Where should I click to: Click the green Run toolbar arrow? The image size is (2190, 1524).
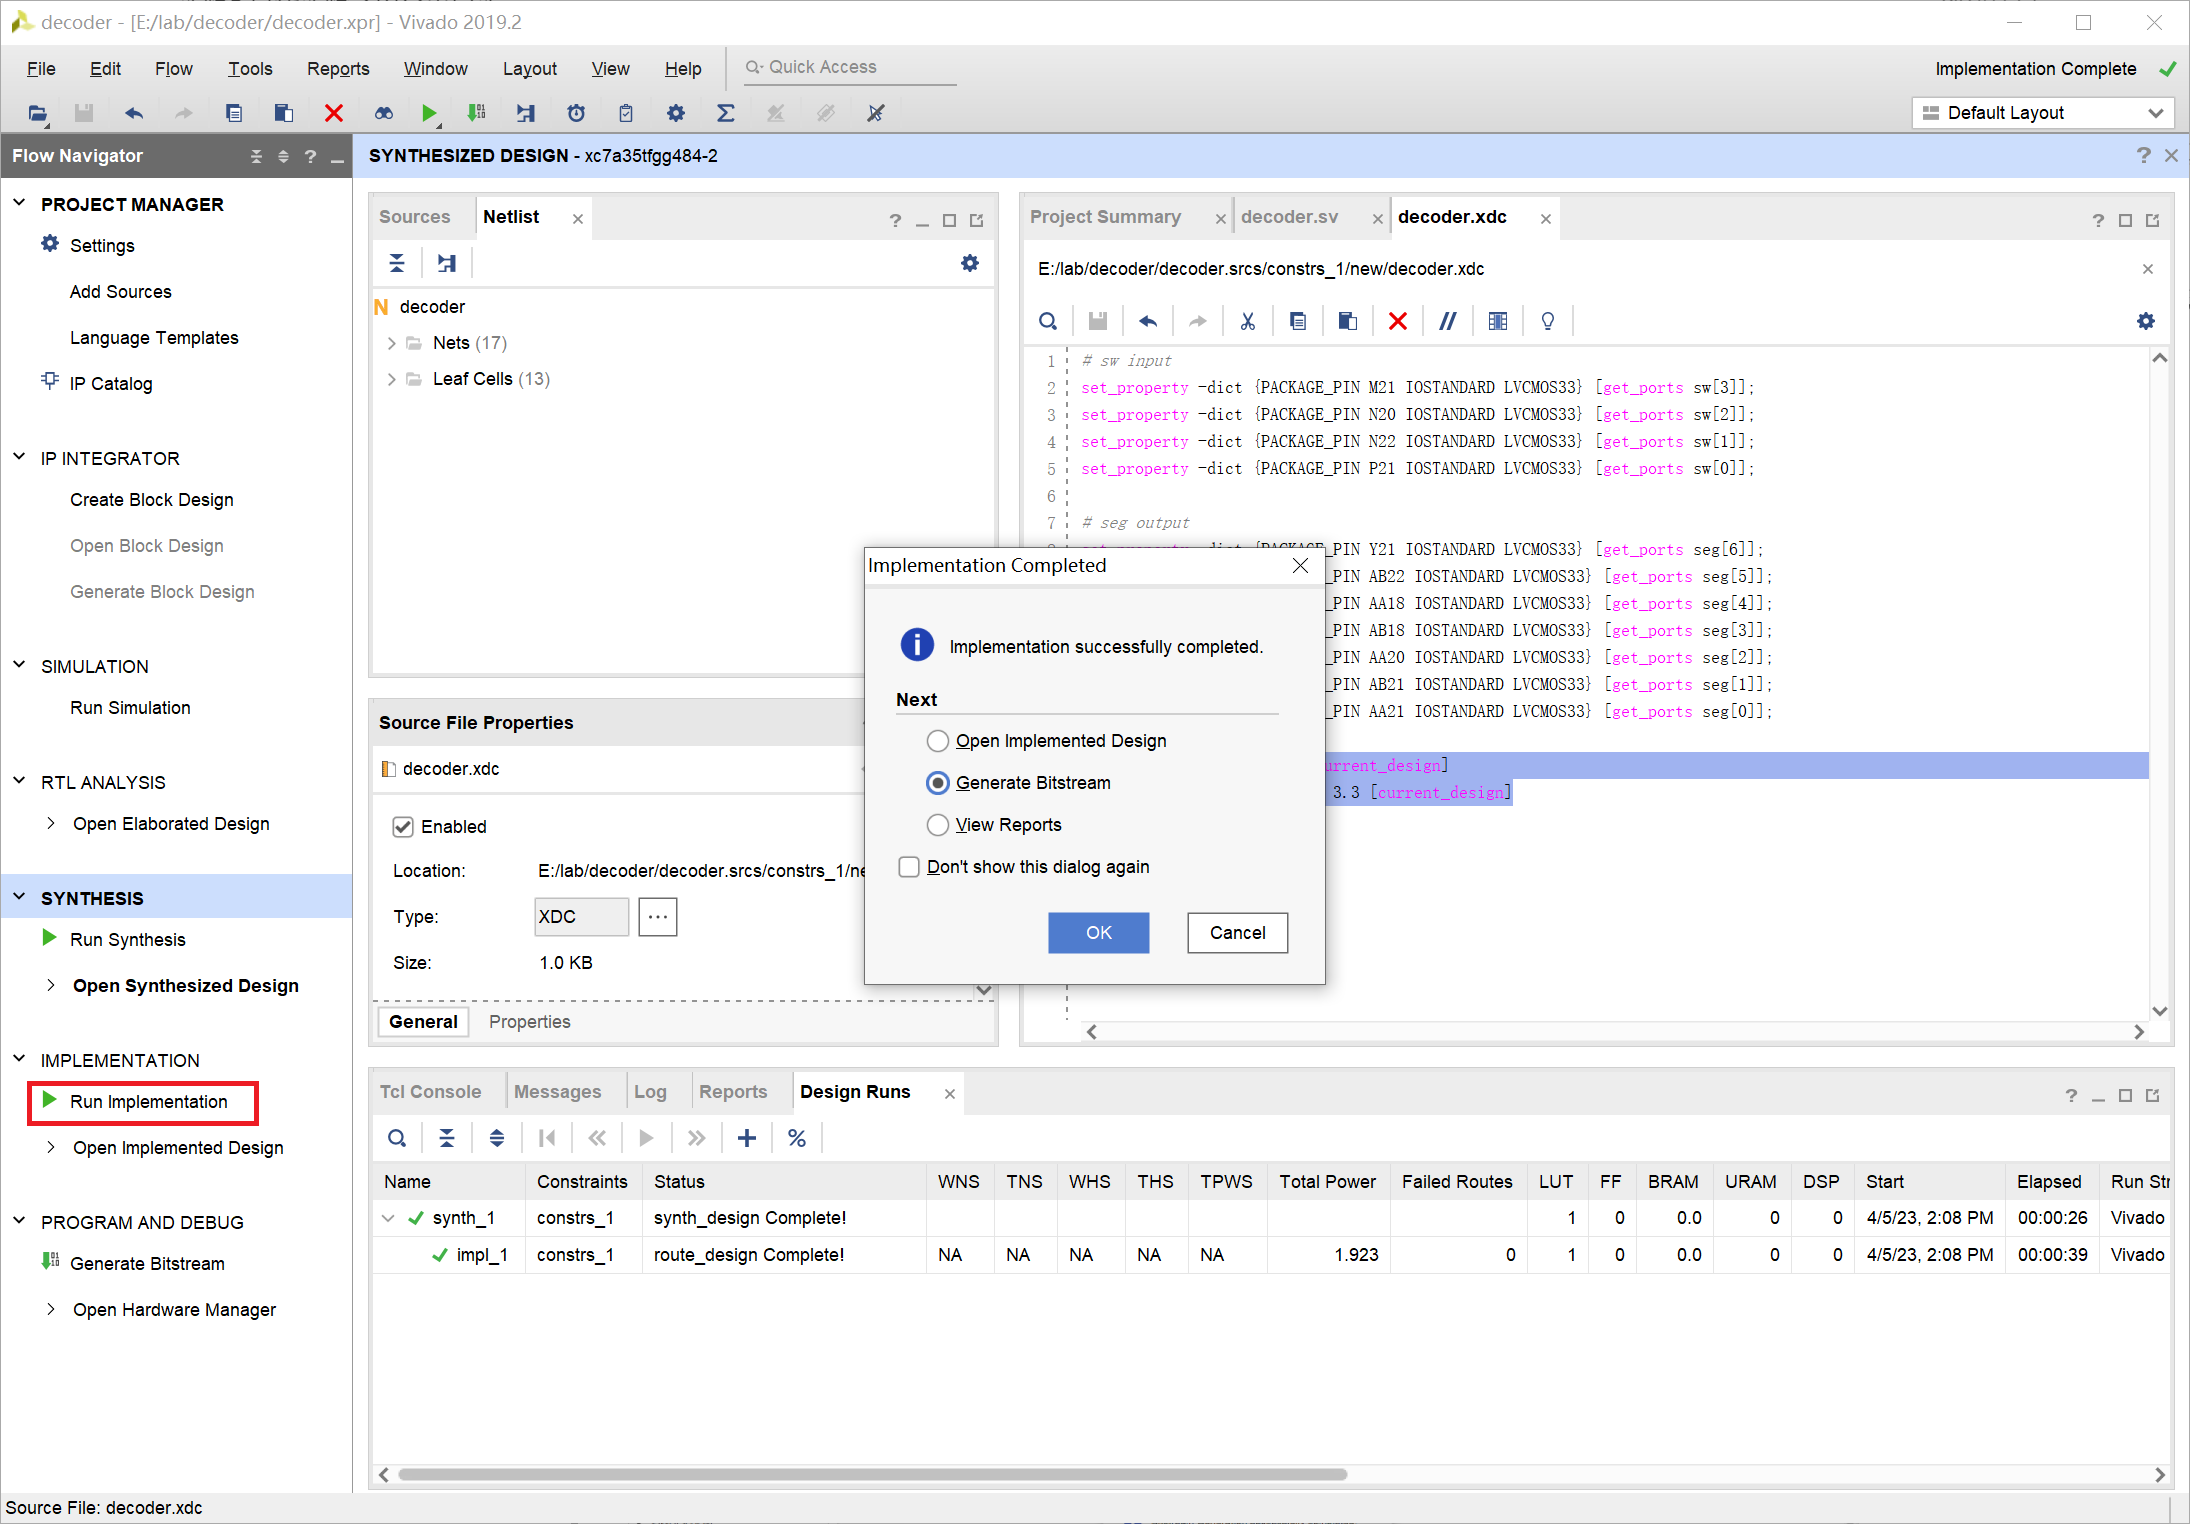pyautogui.click(x=429, y=113)
